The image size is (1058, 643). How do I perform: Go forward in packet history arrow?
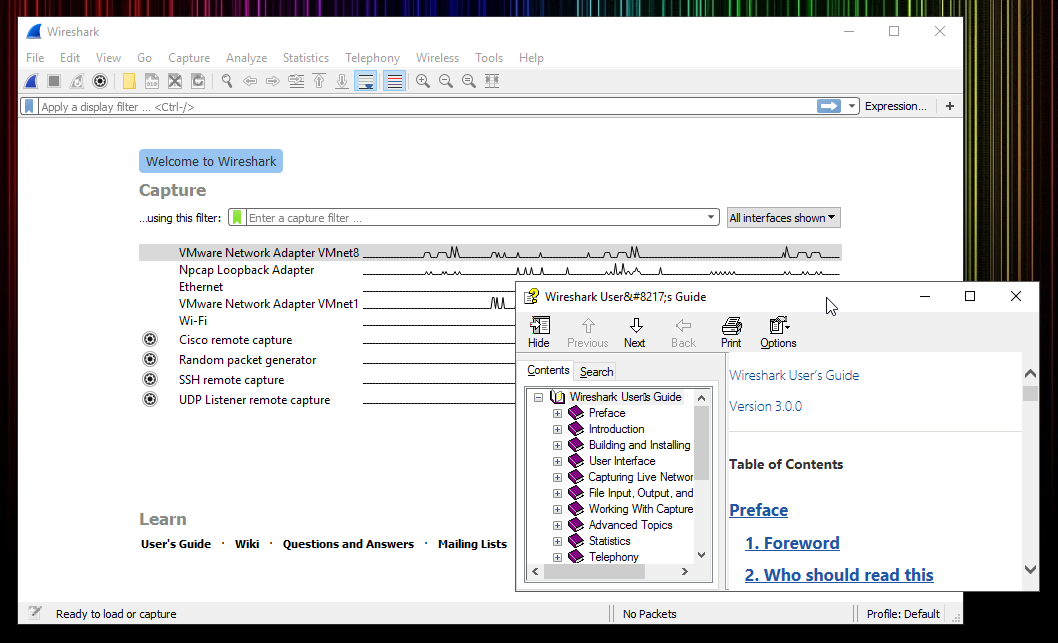coord(273,81)
